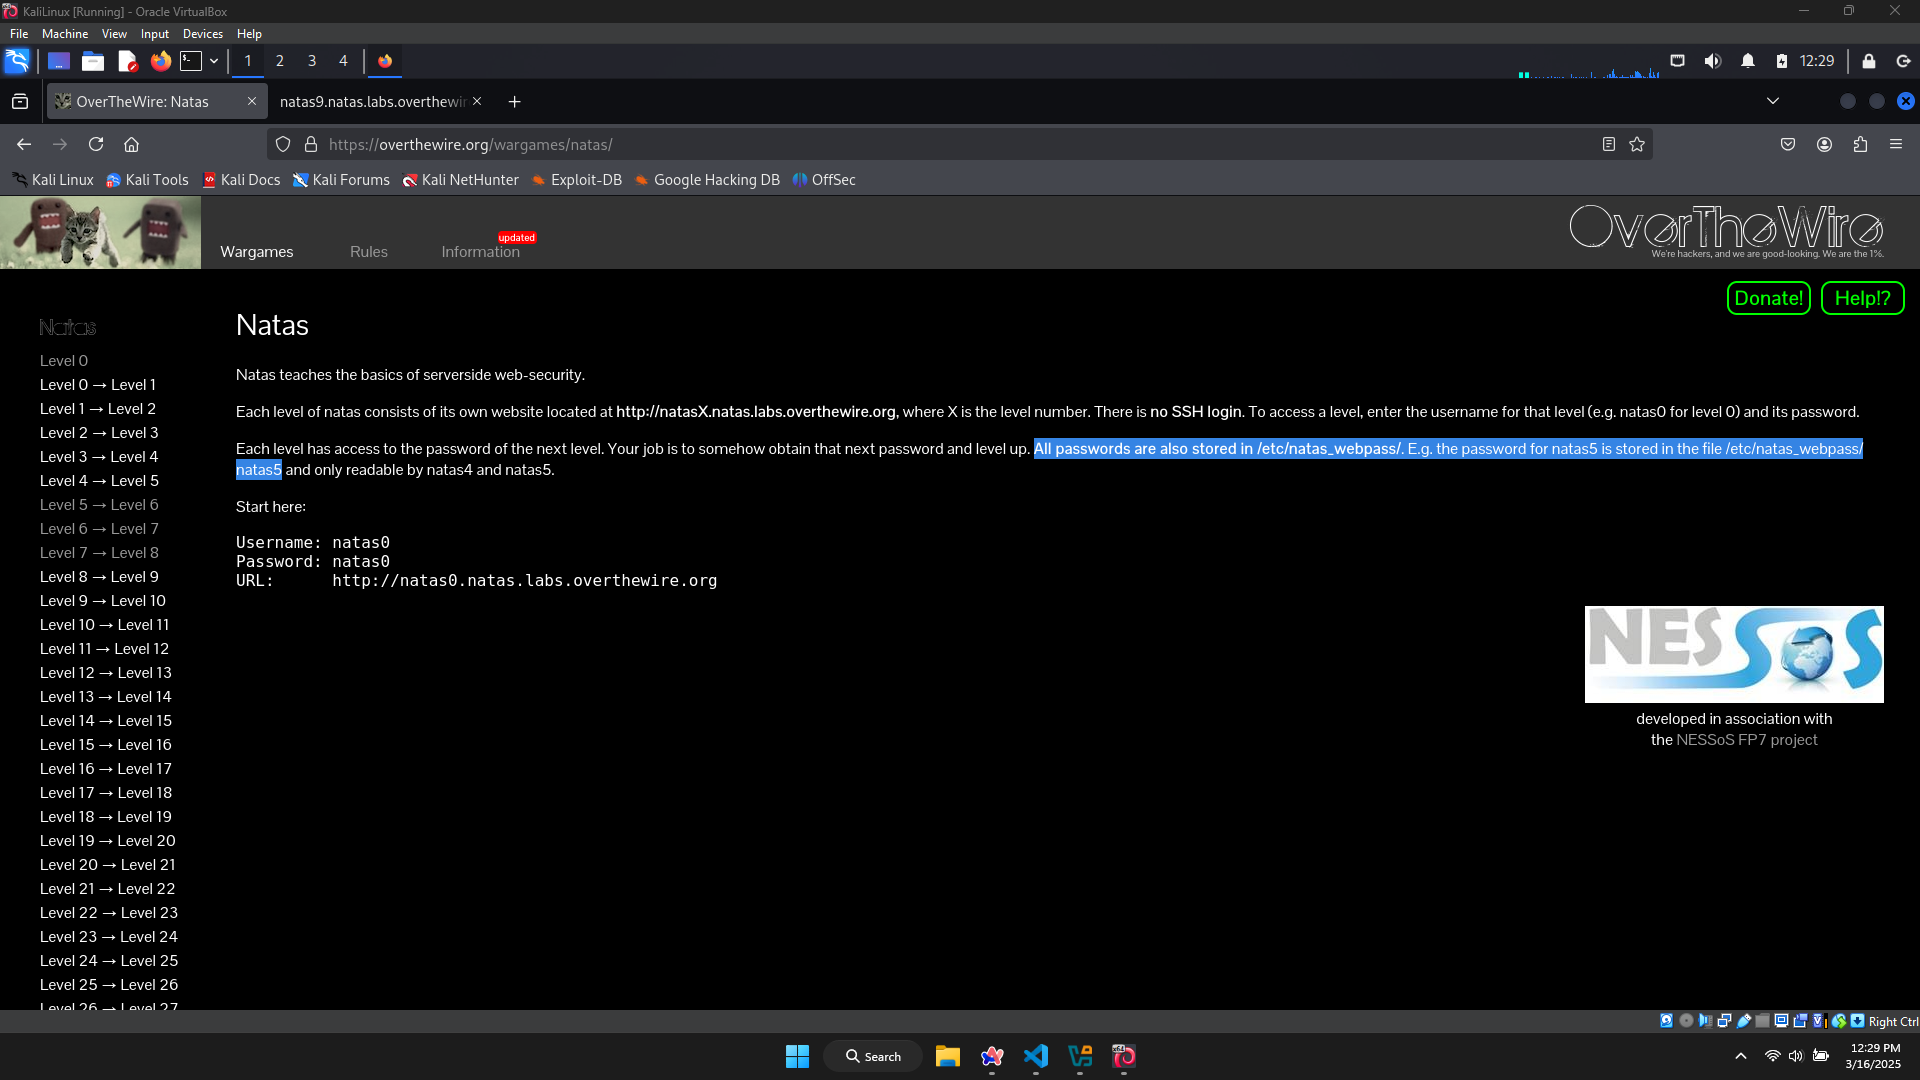
Task: Click the green Donate! button
Action: coord(1769,298)
